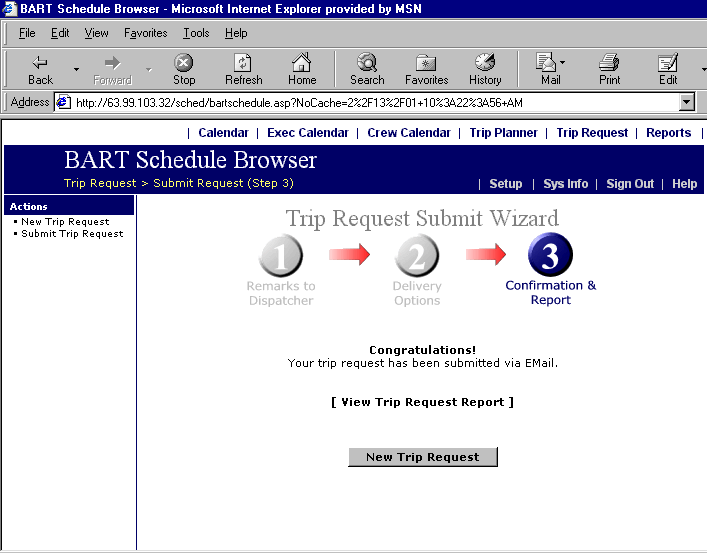Print the current page
Image resolution: width=707 pixels, height=553 pixels.
coord(609,69)
